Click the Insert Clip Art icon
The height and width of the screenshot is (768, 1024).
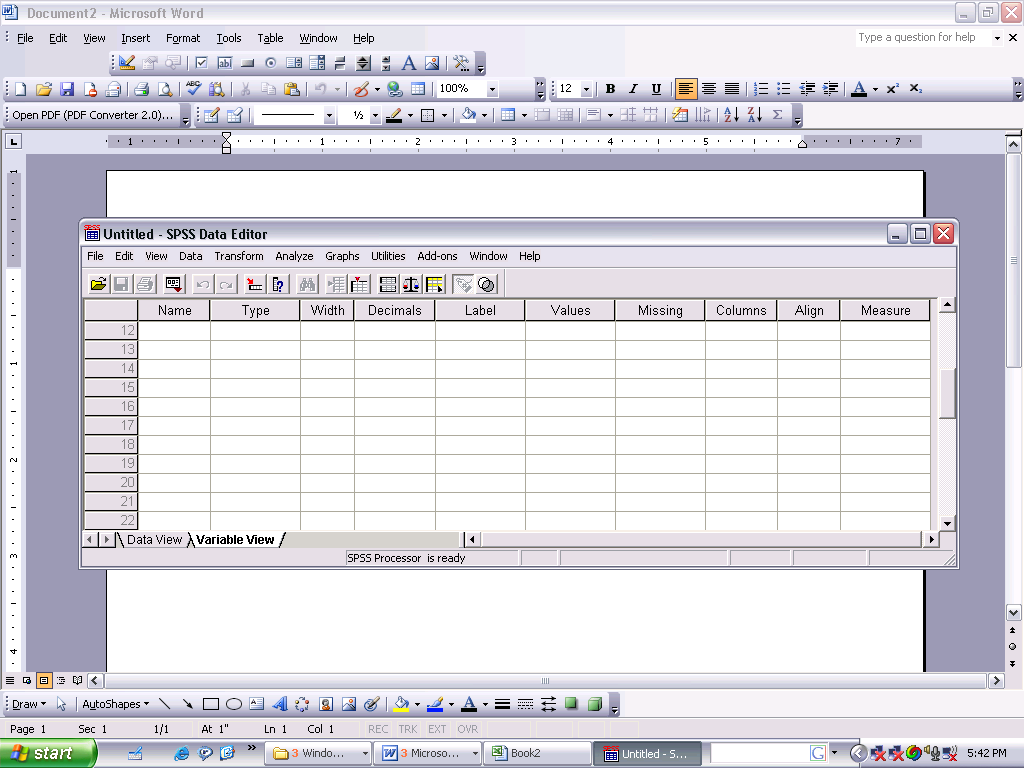[326, 704]
